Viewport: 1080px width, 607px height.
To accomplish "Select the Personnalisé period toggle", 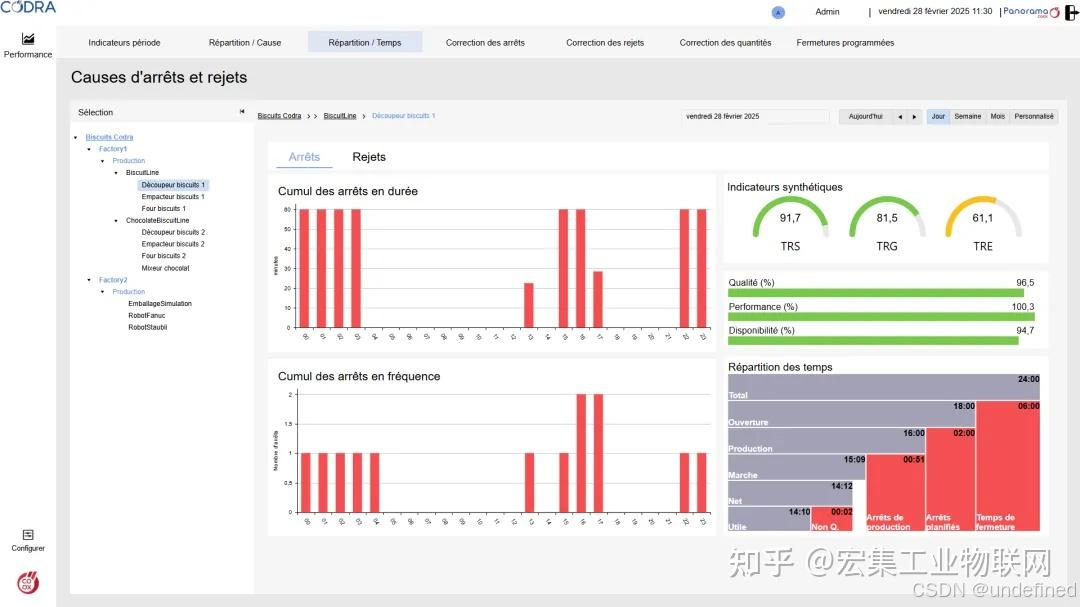I will (1033, 116).
